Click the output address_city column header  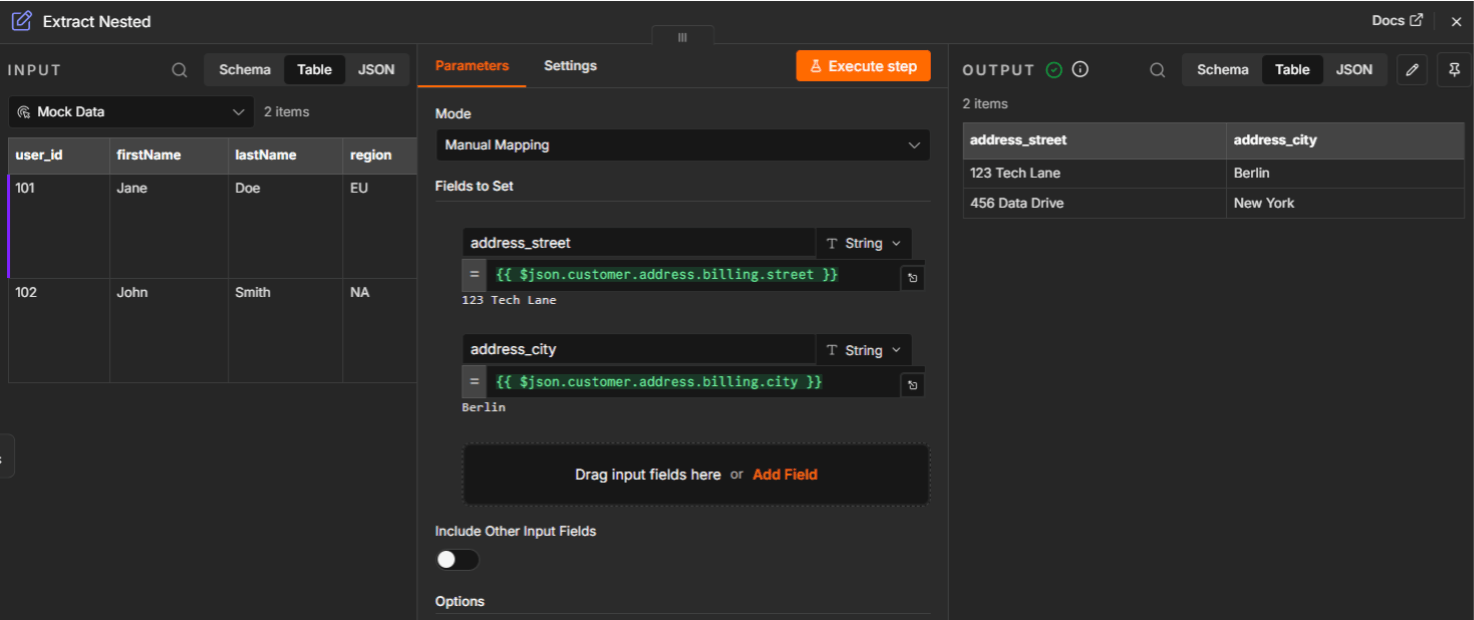click(x=1346, y=141)
